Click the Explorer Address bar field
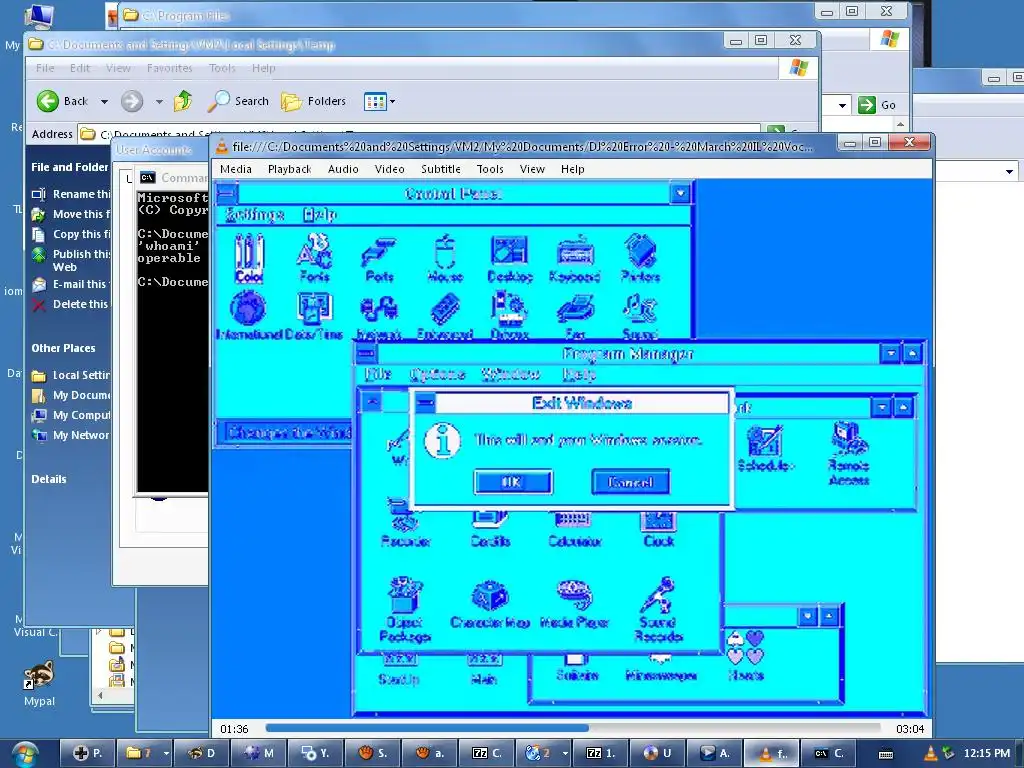 pyautogui.click(x=421, y=134)
